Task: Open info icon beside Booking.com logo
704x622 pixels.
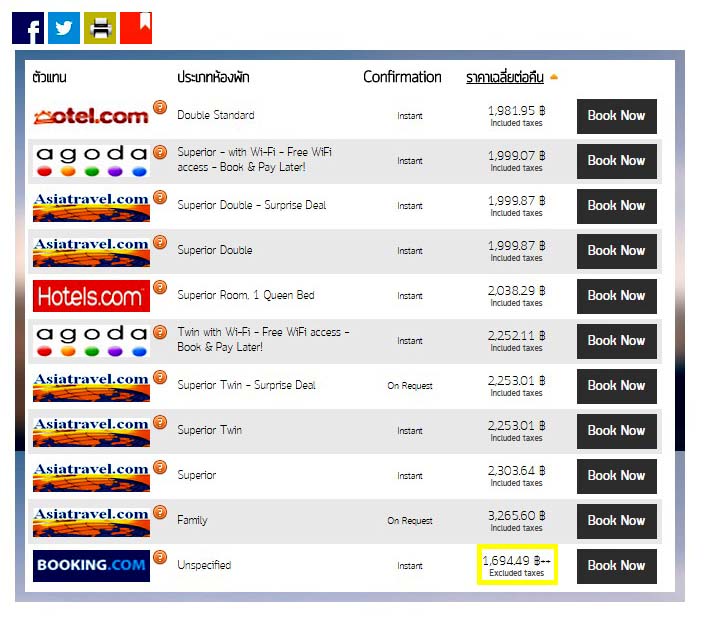Action: 160,557
